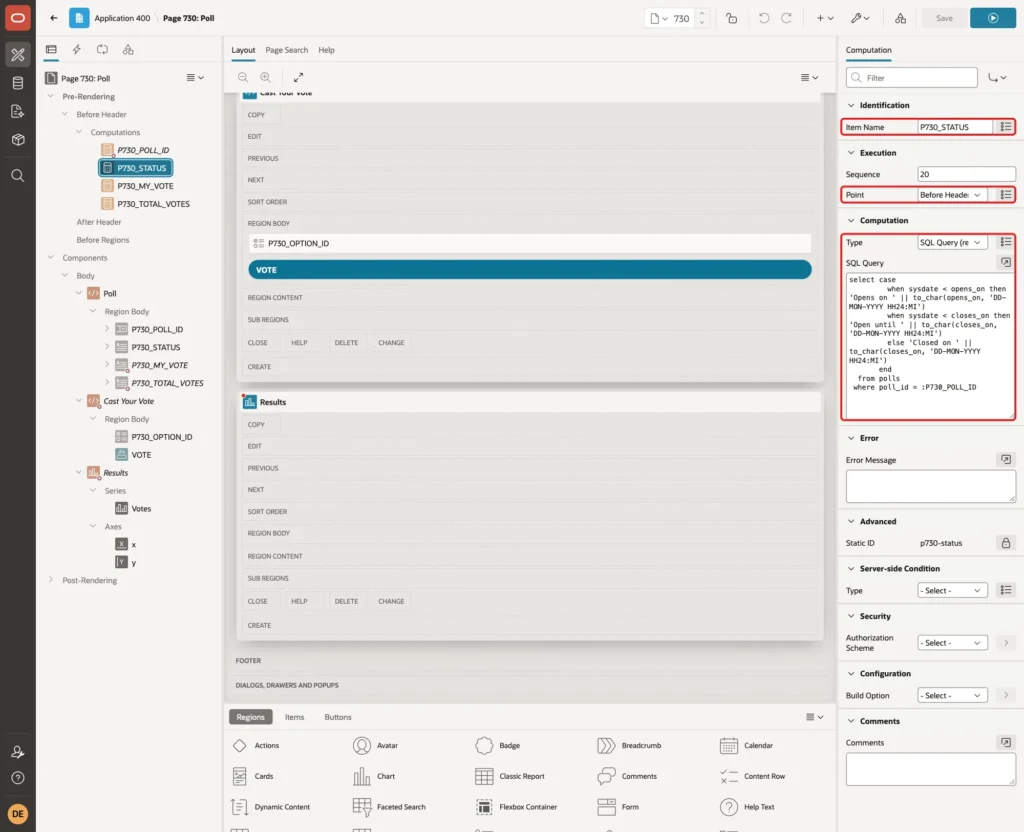The height and width of the screenshot is (832, 1024).
Task: Switch to Processing tab icon
Action: [x=103, y=50]
